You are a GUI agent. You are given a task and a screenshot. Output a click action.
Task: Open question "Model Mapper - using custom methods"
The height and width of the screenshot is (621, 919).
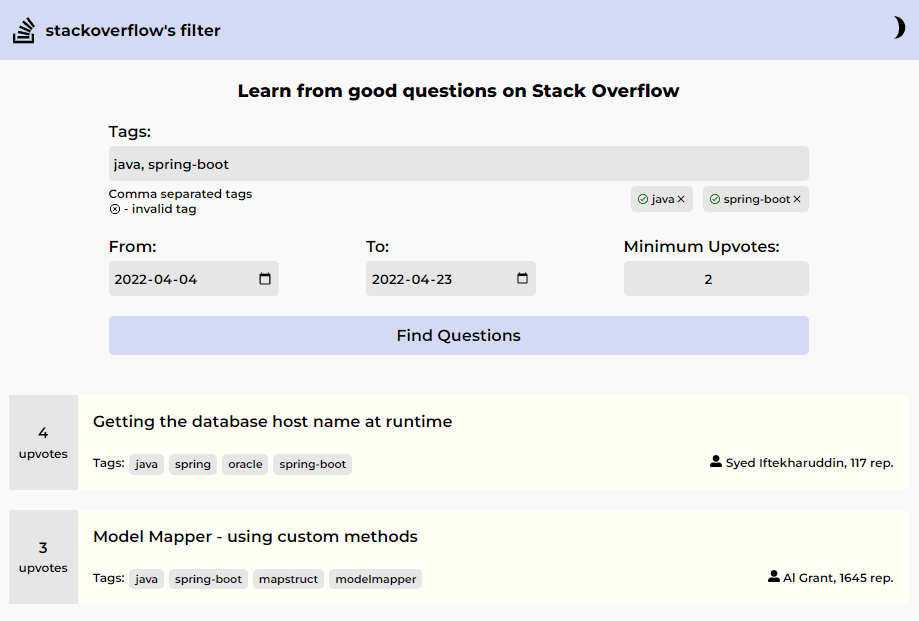tap(256, 536)
